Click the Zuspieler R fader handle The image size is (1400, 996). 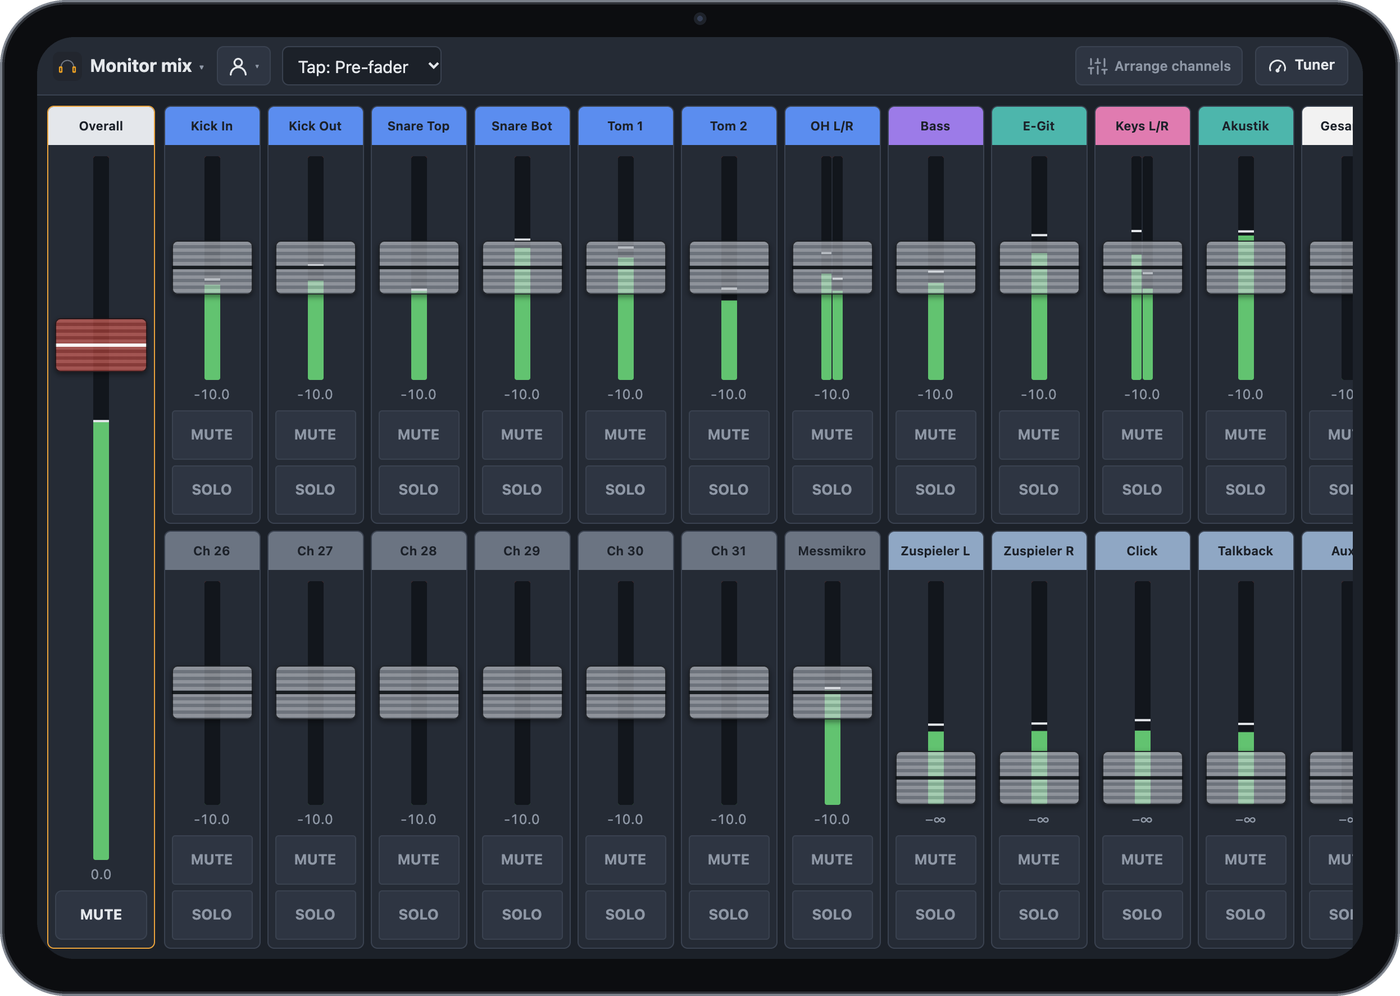pyautogui.click(x=1039, y=778)
